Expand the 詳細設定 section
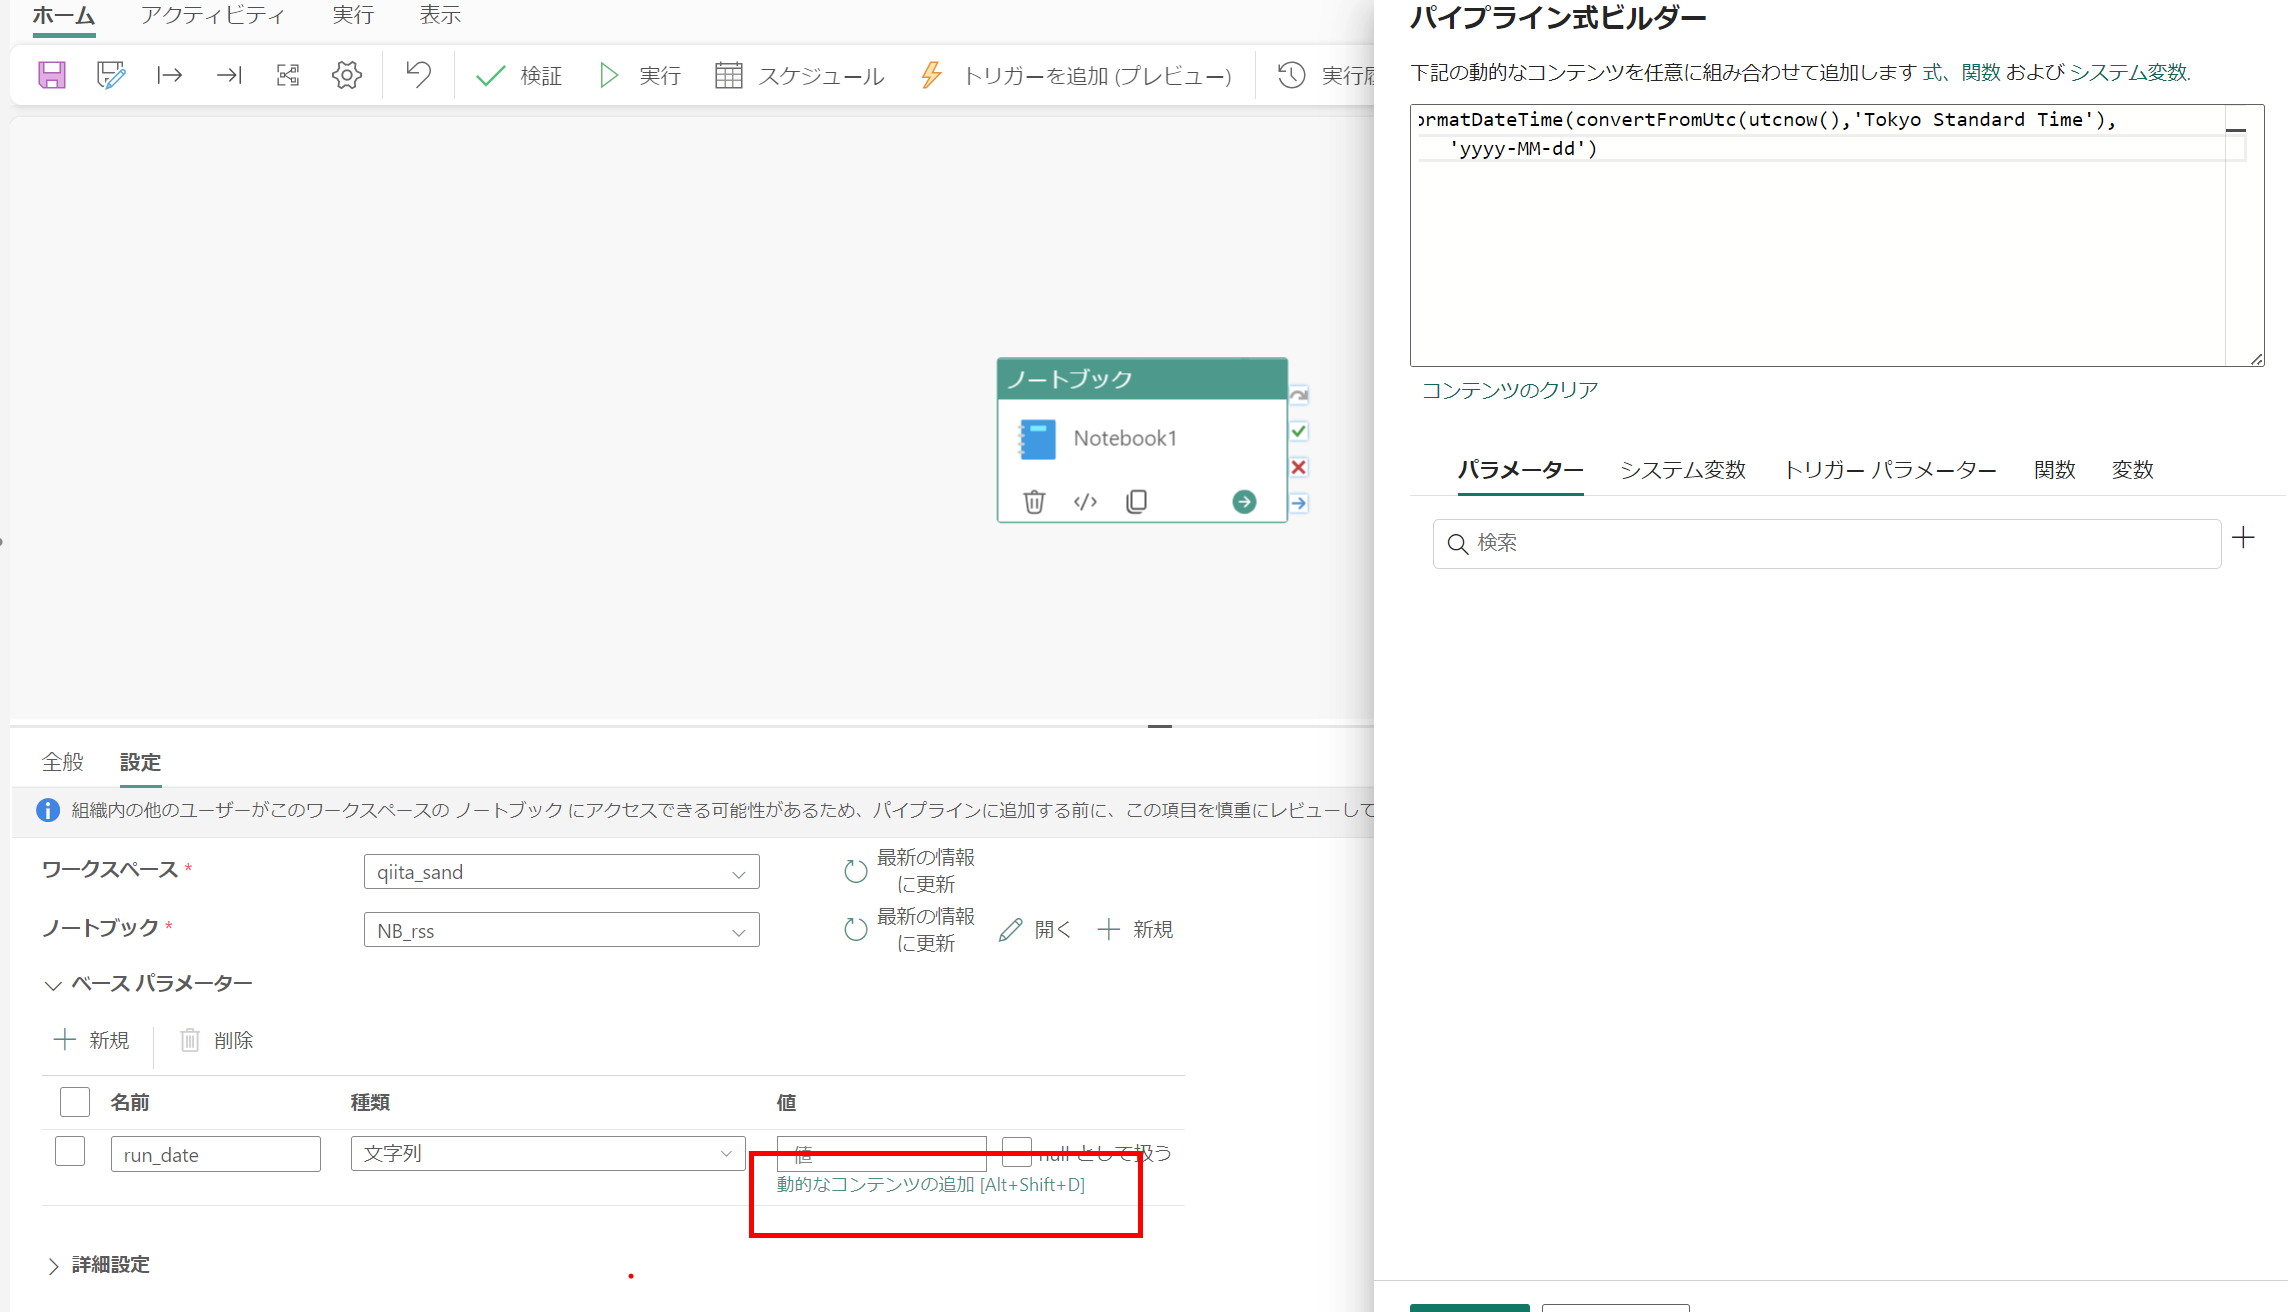The image size is (2288, 1312). [x=54, y=1266]
